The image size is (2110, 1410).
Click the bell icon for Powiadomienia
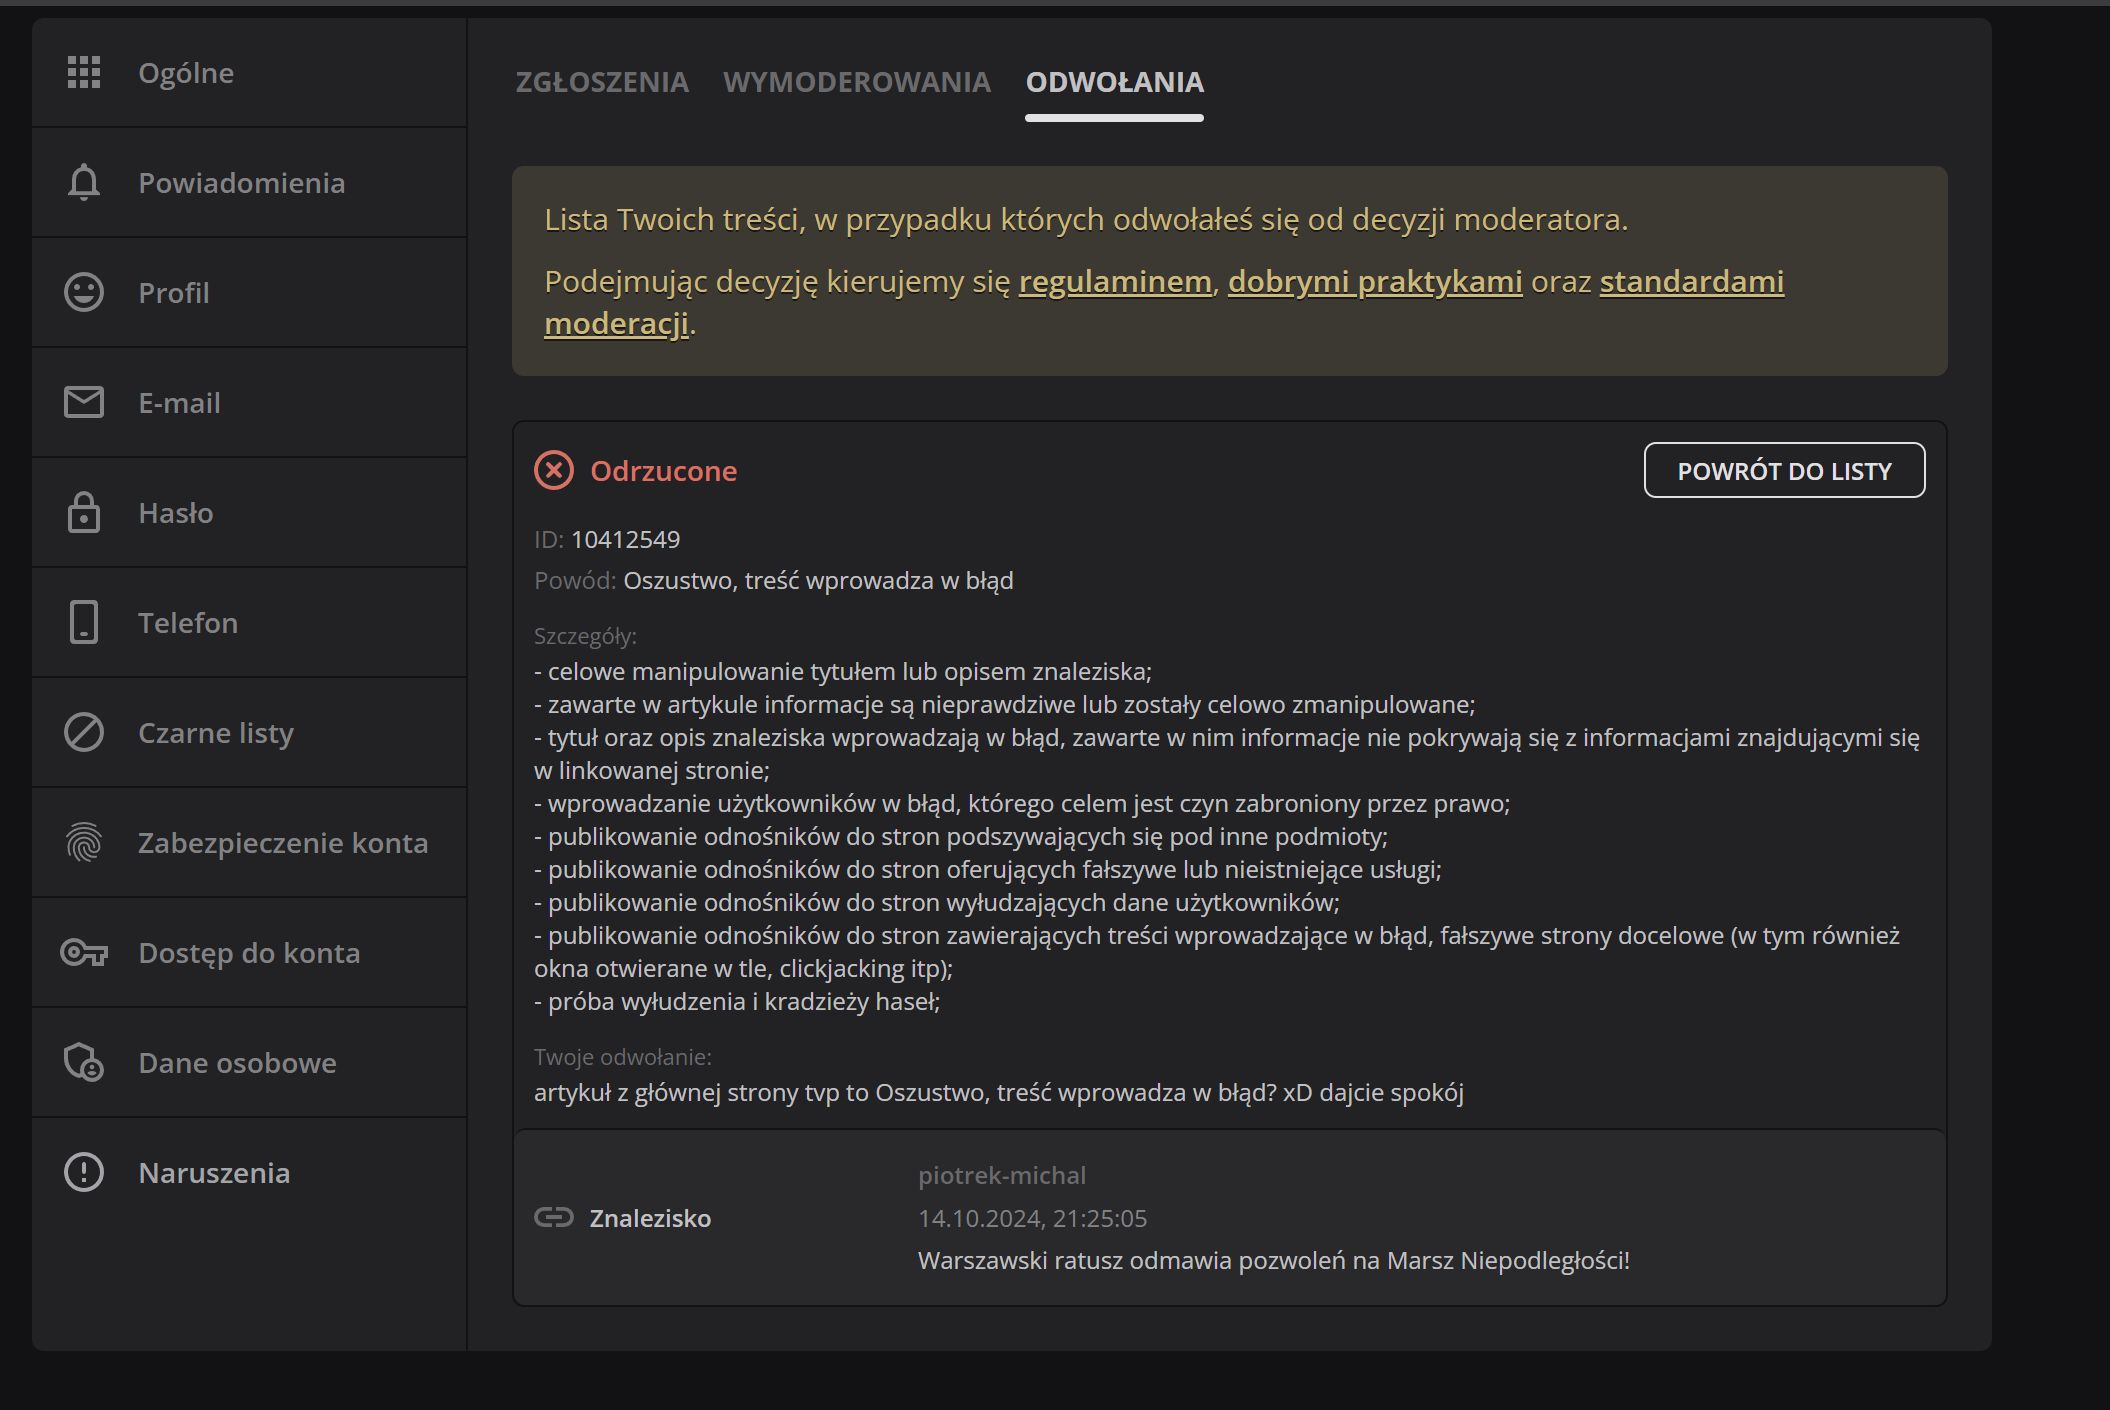coord(84,182)
